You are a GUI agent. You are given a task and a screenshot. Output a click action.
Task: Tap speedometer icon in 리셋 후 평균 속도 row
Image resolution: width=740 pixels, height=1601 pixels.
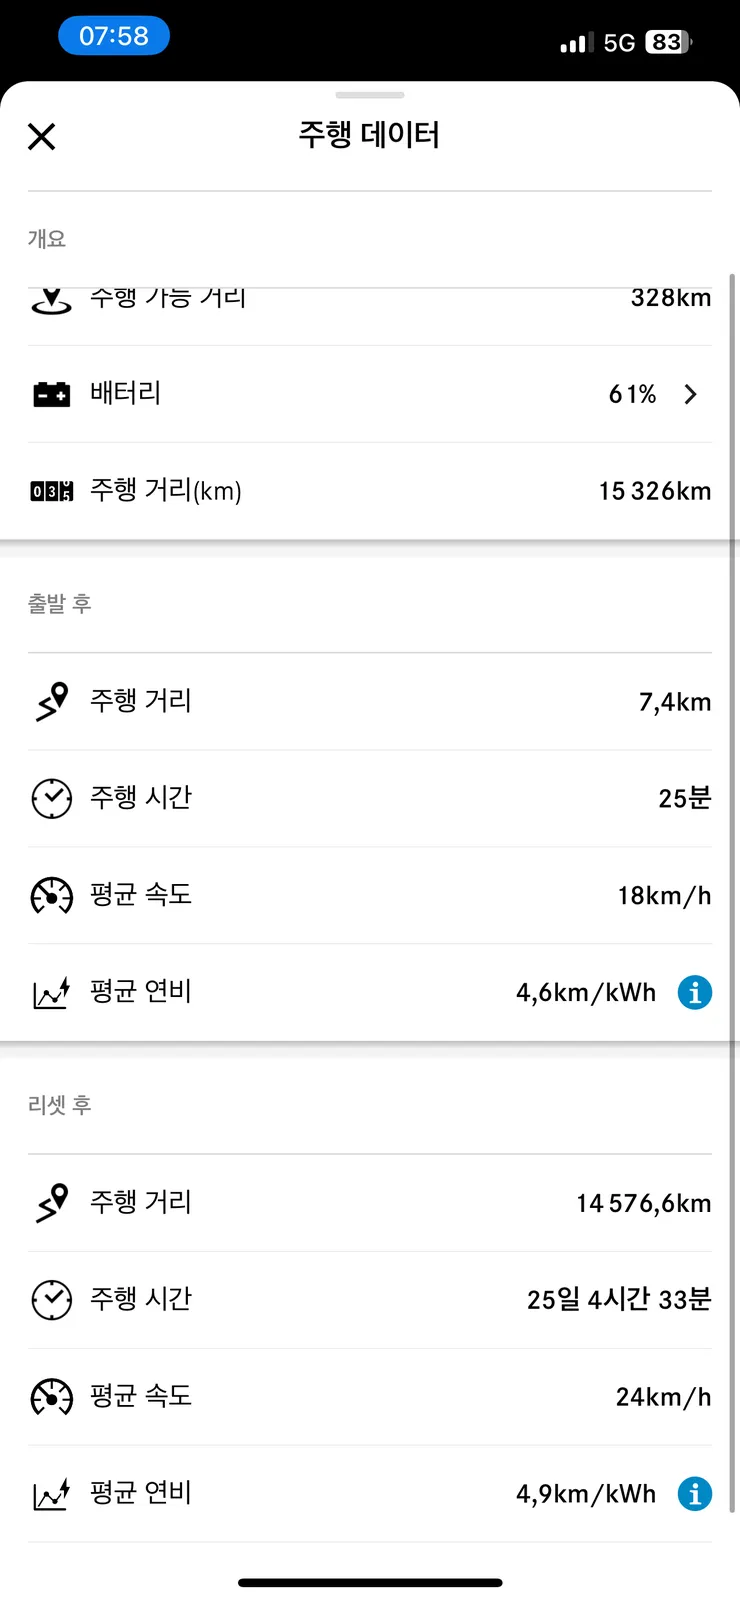coord(52,1396)
